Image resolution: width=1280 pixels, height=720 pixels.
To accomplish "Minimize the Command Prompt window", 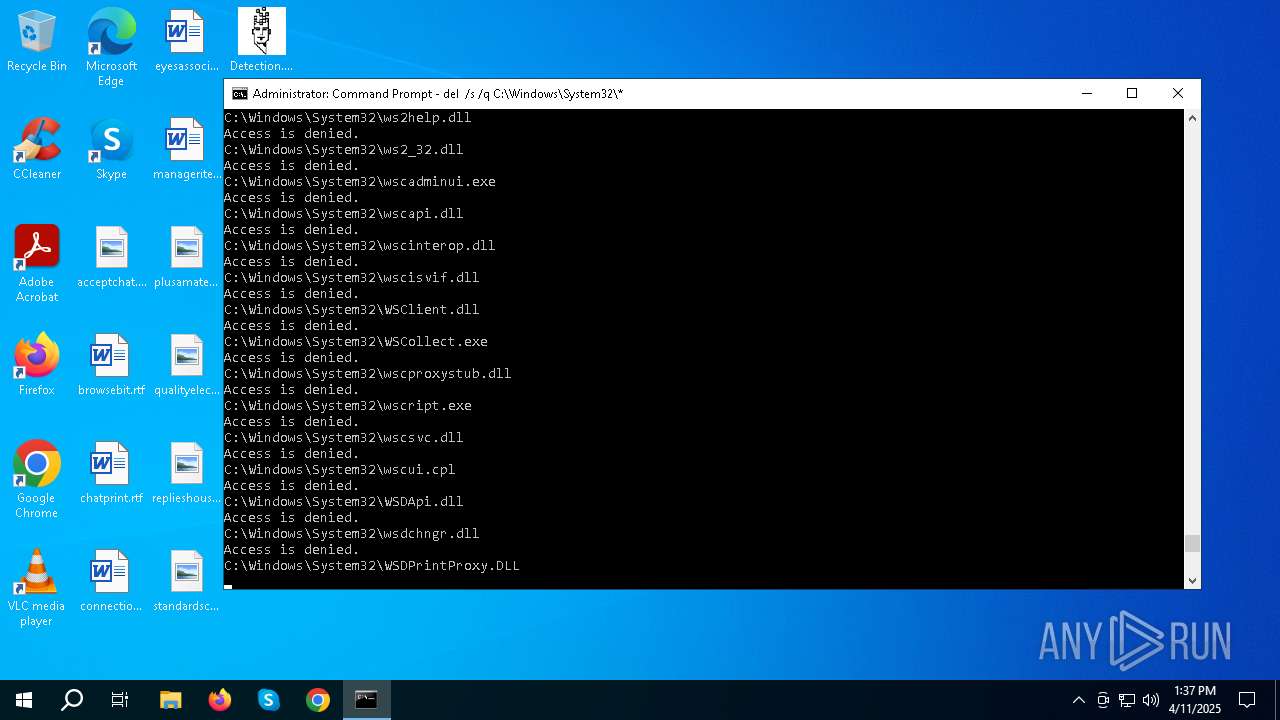I will pos(1087,94).
